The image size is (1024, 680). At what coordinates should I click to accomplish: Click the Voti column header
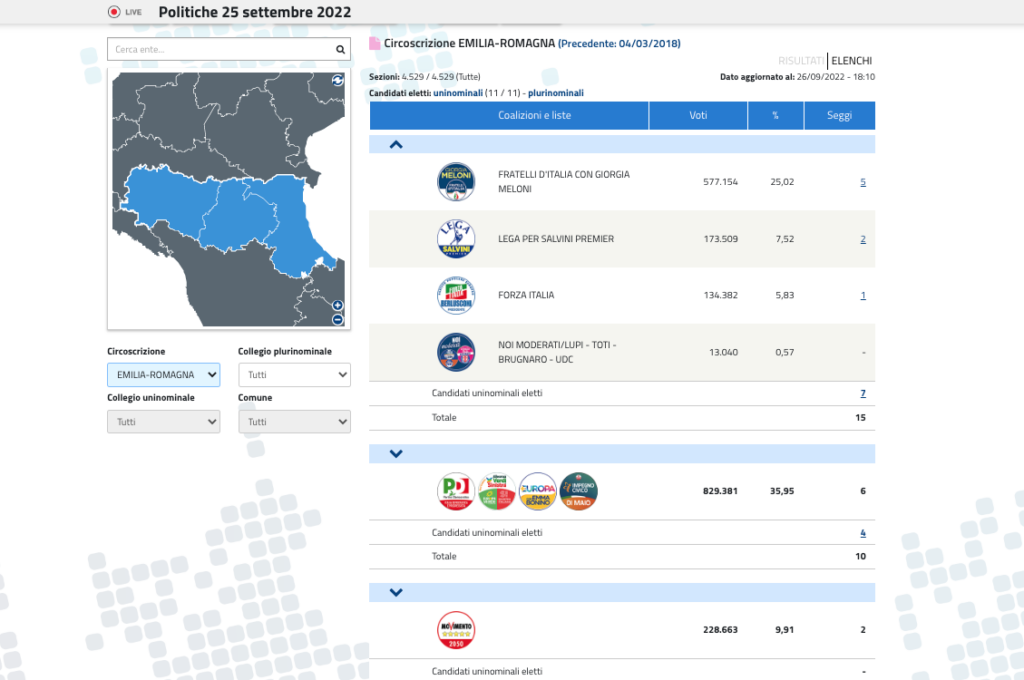(698, 116)
